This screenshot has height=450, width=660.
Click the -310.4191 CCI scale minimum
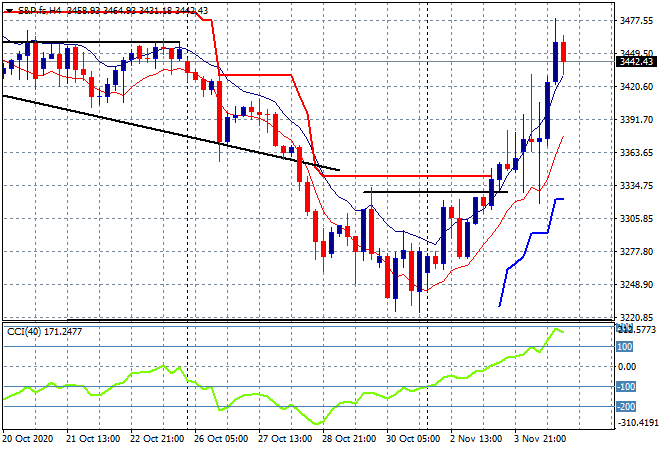click(x=637, y=422)
